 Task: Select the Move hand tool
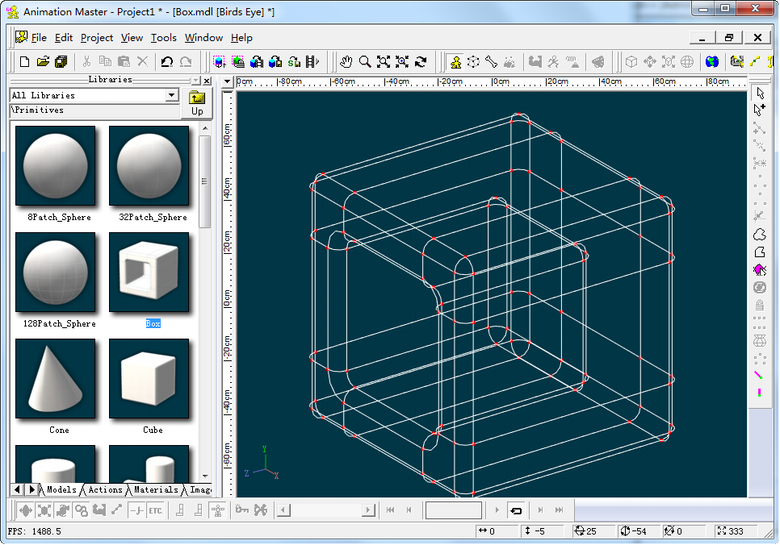346,62
